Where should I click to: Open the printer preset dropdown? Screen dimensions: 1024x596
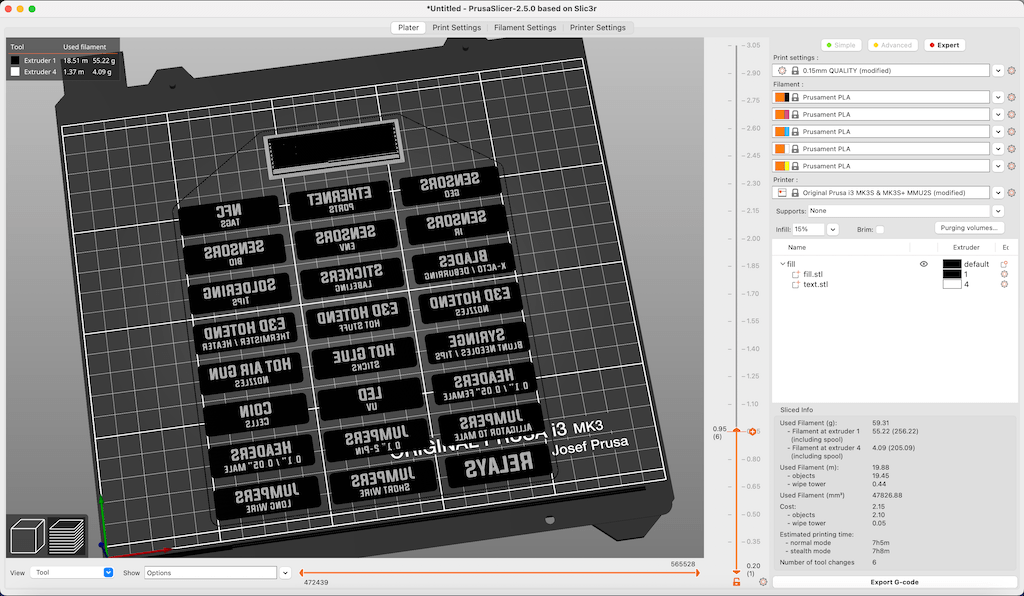point(998,193)
